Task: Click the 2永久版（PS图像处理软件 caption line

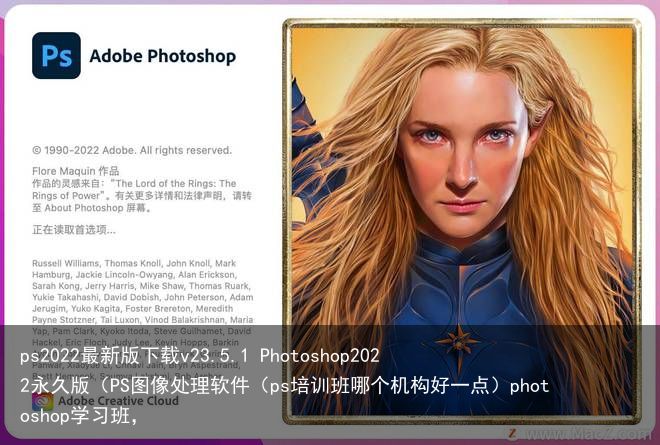Action: point(285,386)
